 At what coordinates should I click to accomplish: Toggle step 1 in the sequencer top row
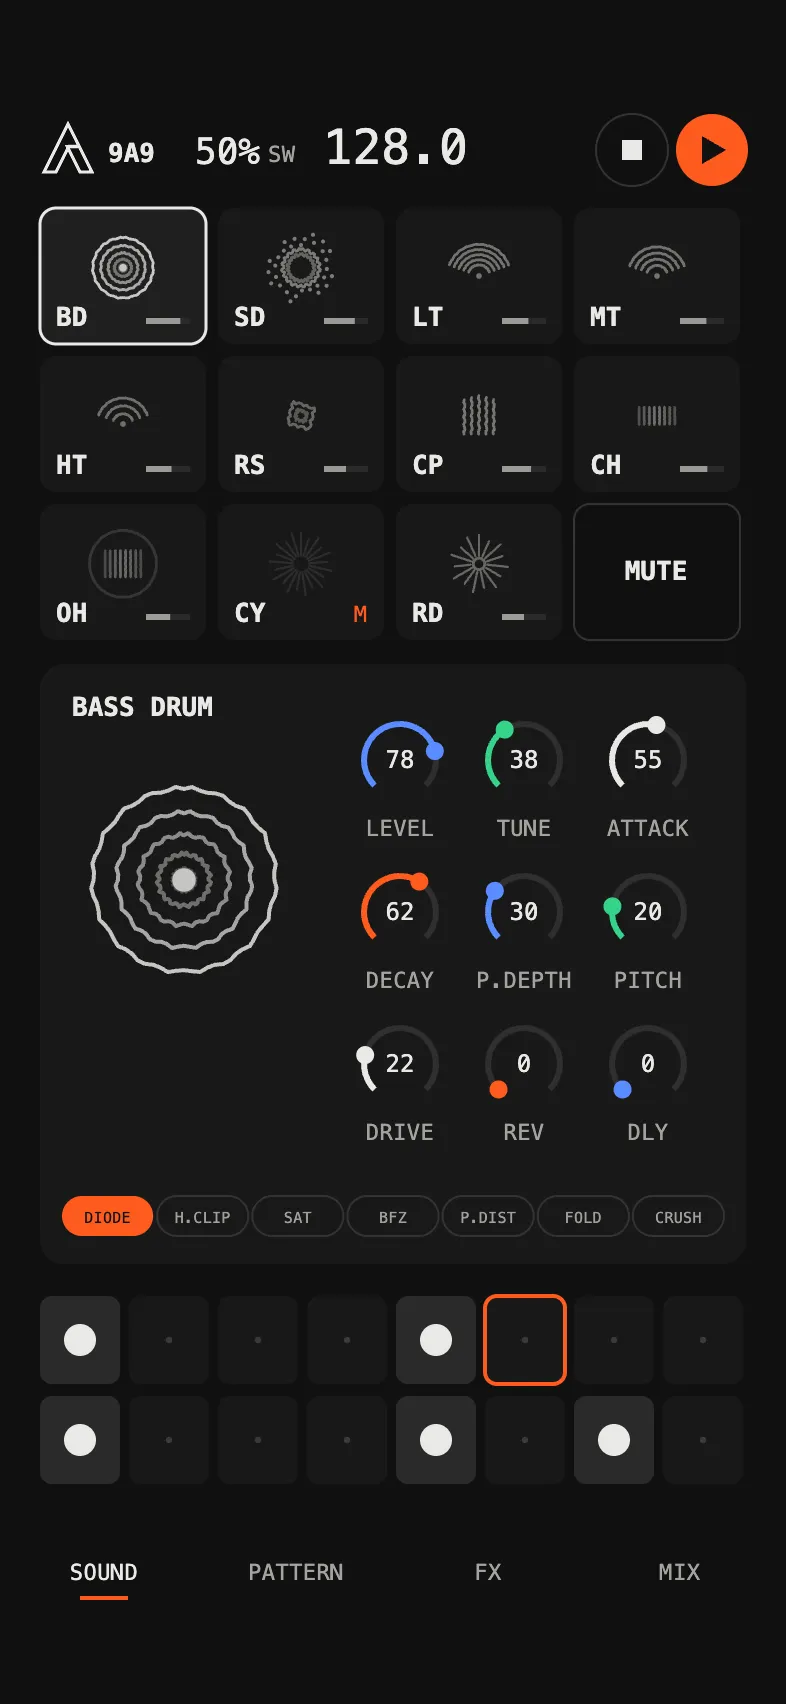click(x=80, y=1340)
